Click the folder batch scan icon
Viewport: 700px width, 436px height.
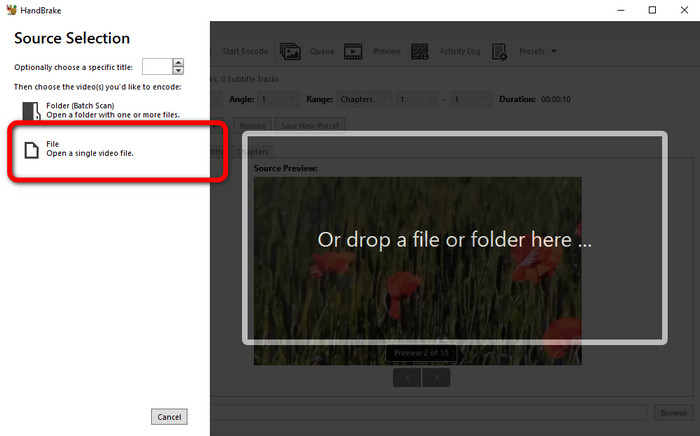31,111
